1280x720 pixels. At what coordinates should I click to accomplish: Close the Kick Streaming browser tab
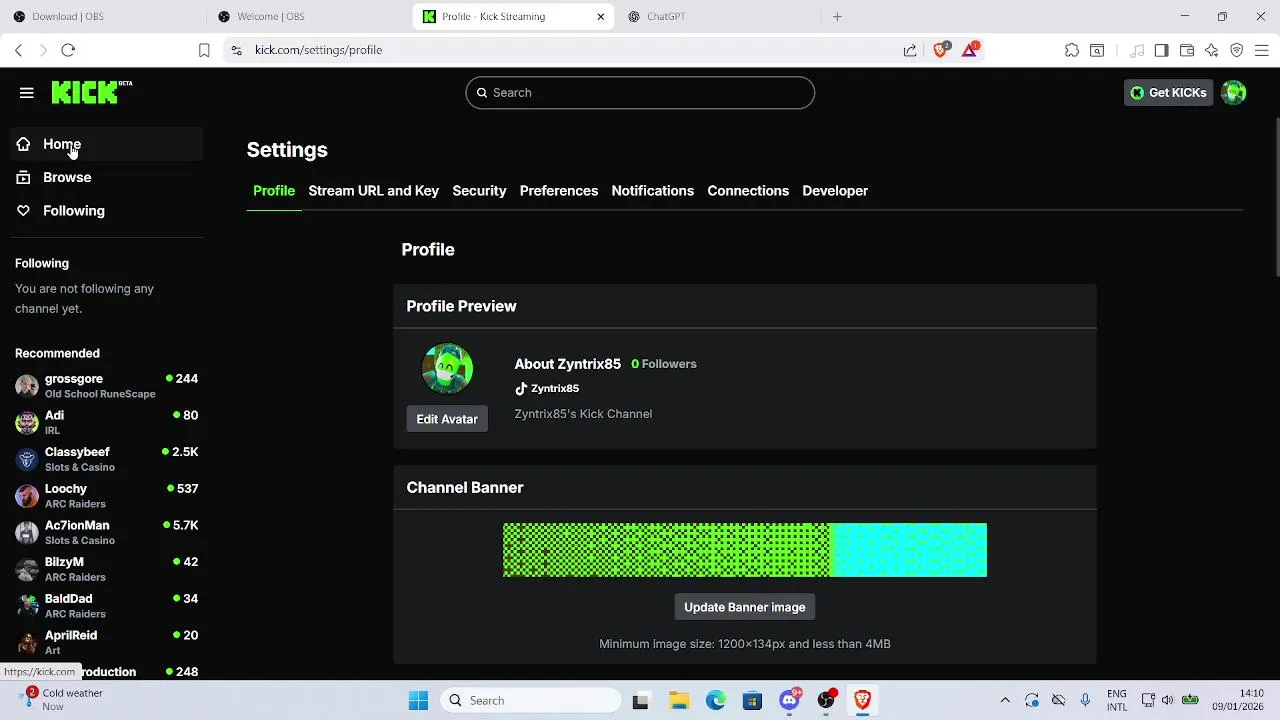[x=600, y=16]
